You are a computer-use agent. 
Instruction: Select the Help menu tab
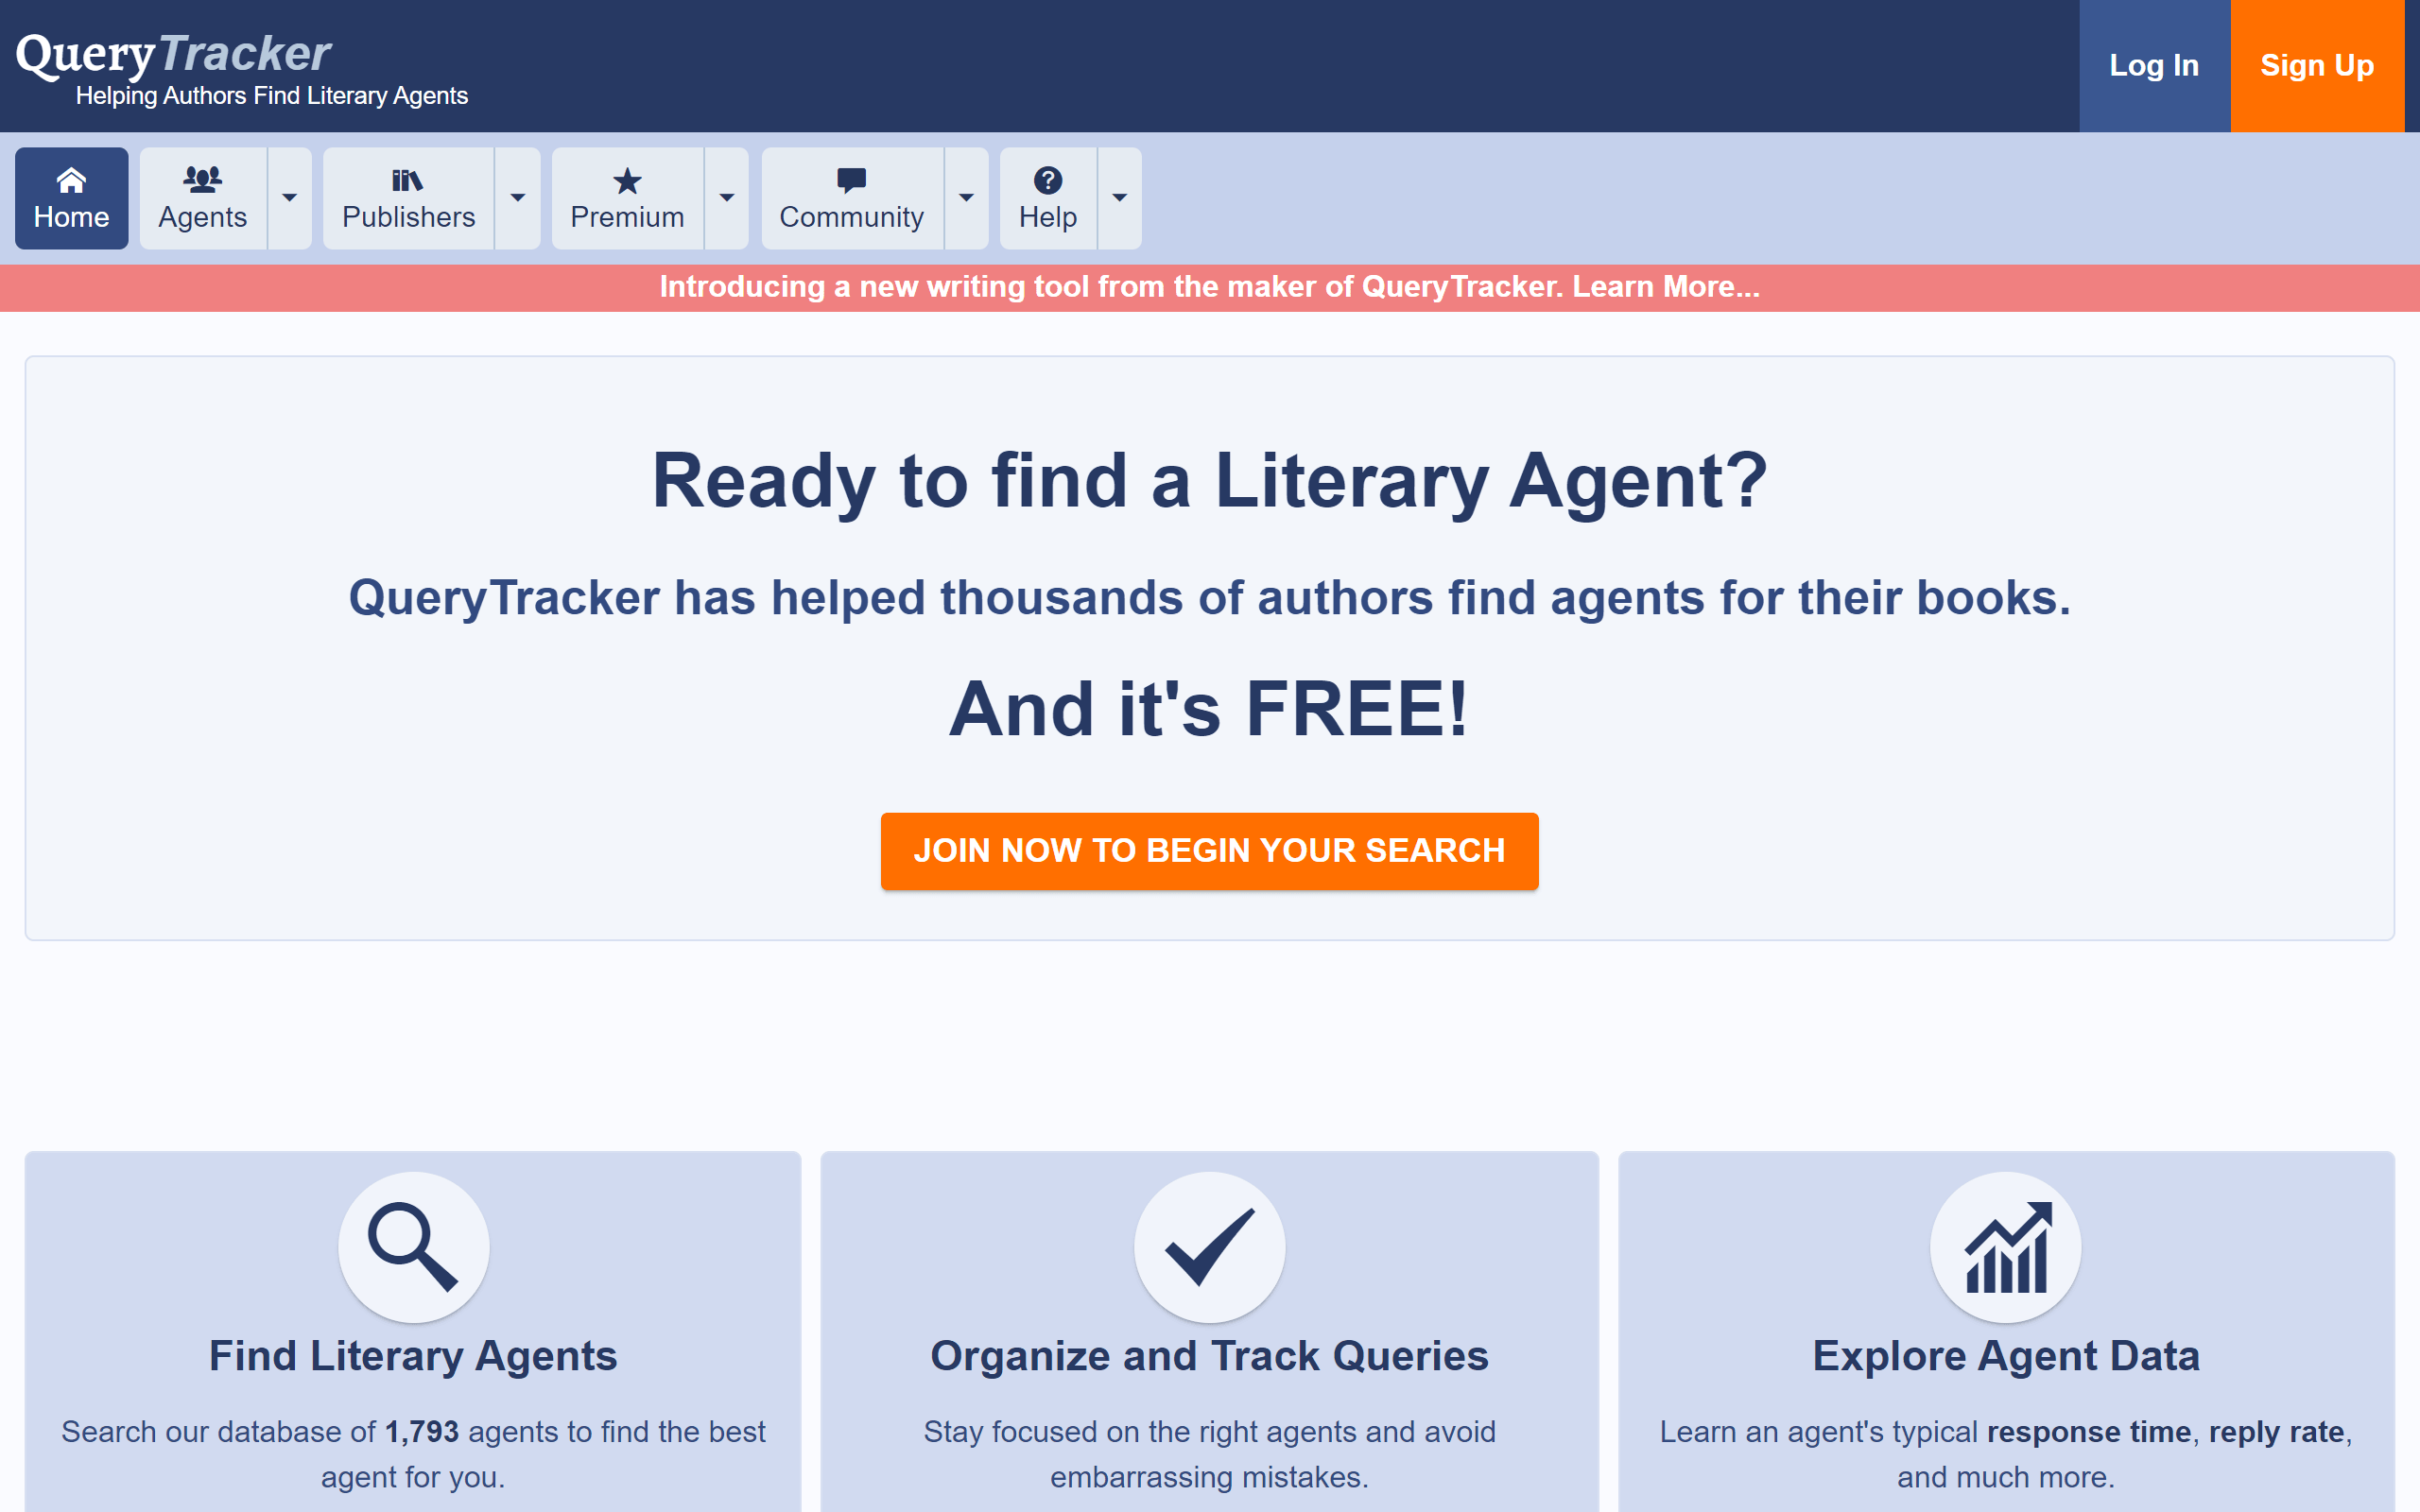point(1046,197)
